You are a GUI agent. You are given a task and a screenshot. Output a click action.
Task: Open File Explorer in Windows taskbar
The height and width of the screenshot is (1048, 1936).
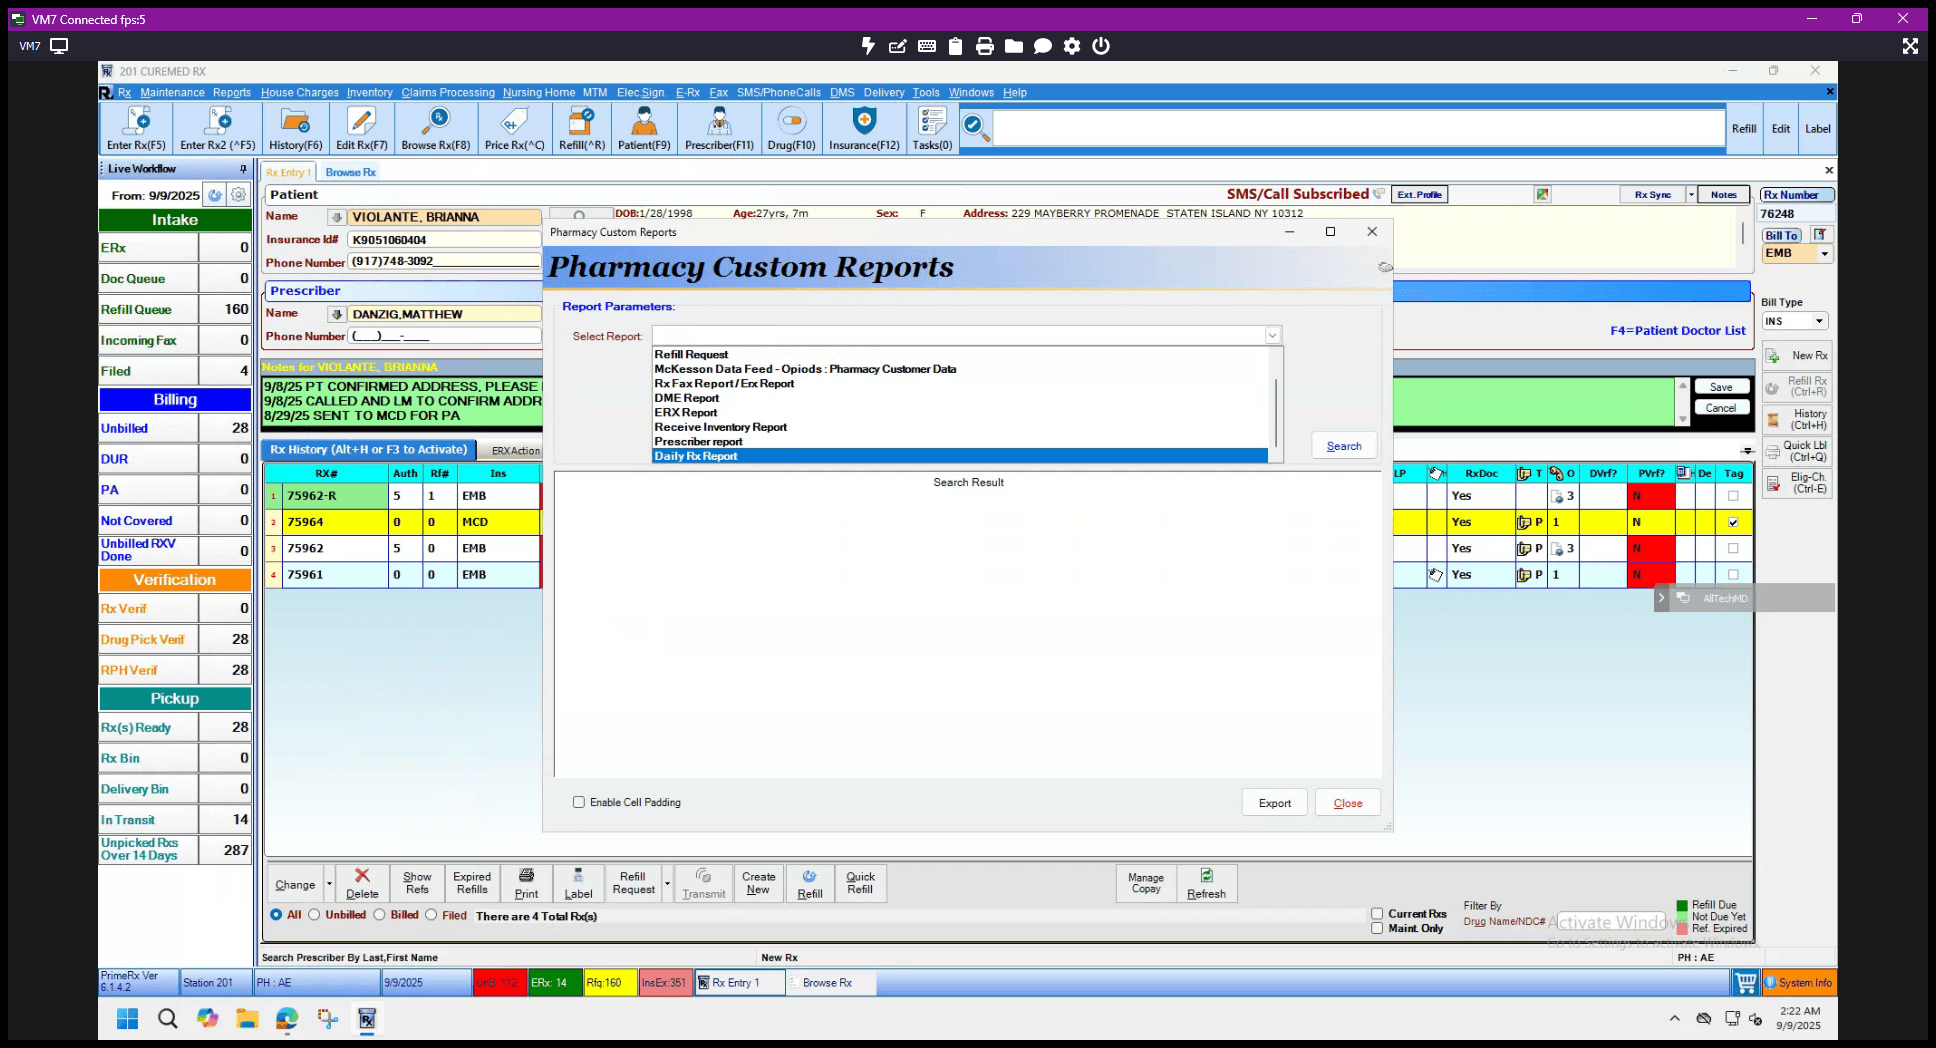pyautogui.click(x=247, y=1019)
